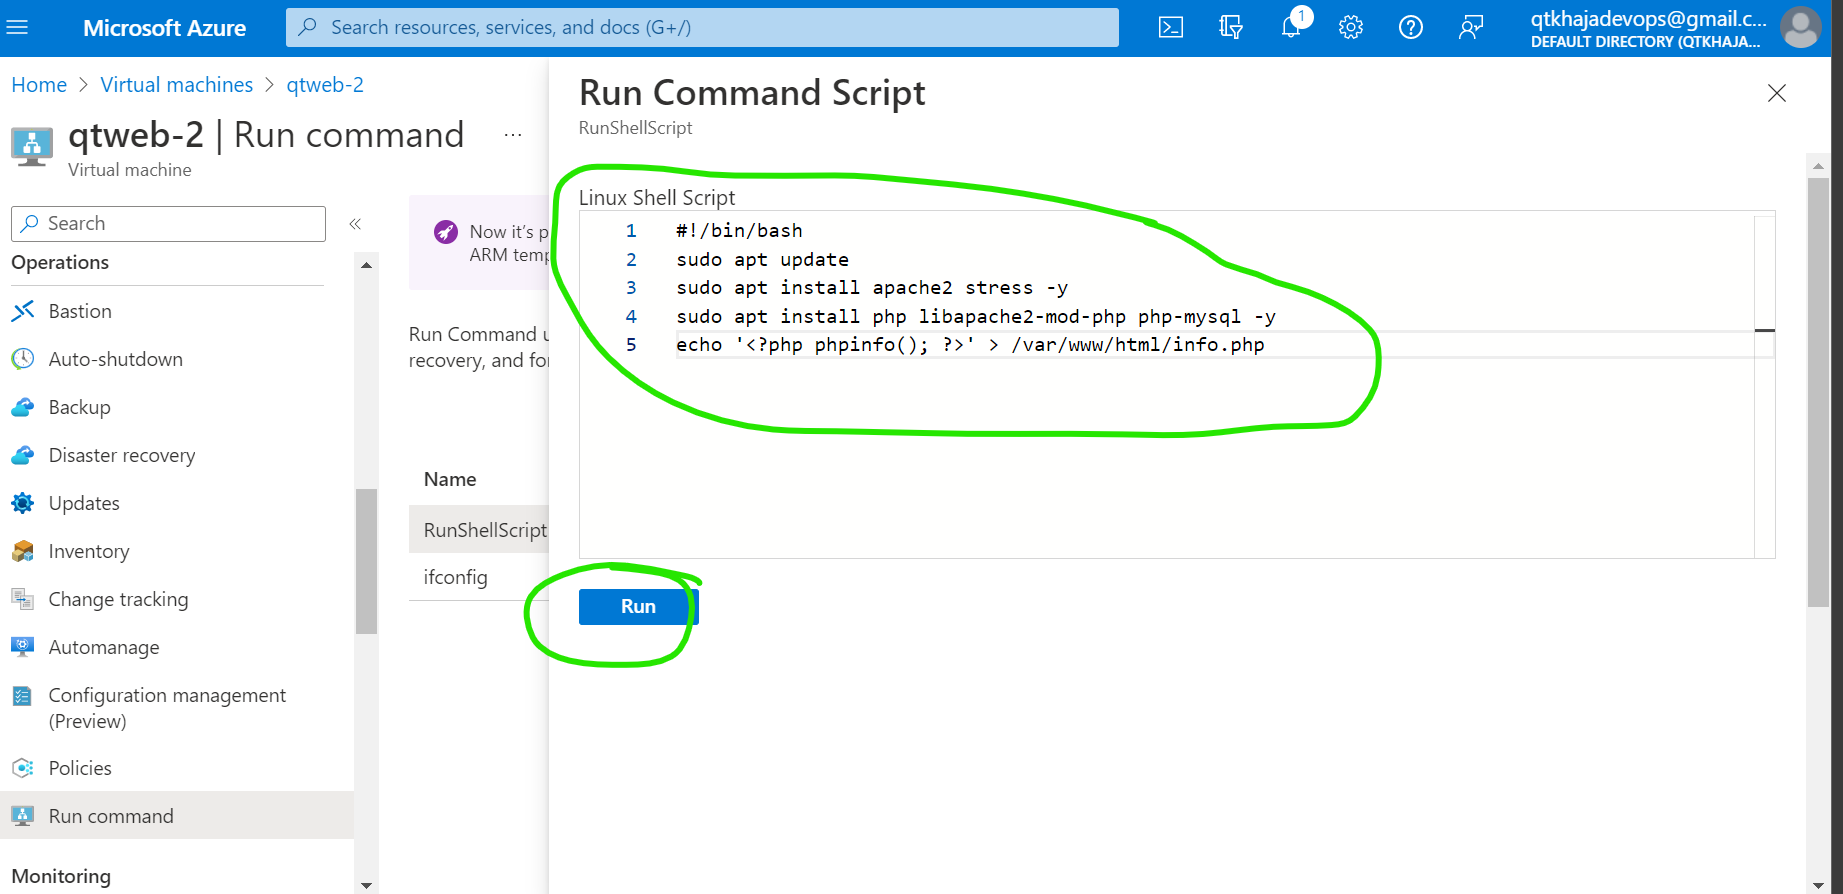Viewport: 1843px width, 894px height.
Task: Open the hamburger portal menu
Action: pyautogui.click(x=18, y=28)
